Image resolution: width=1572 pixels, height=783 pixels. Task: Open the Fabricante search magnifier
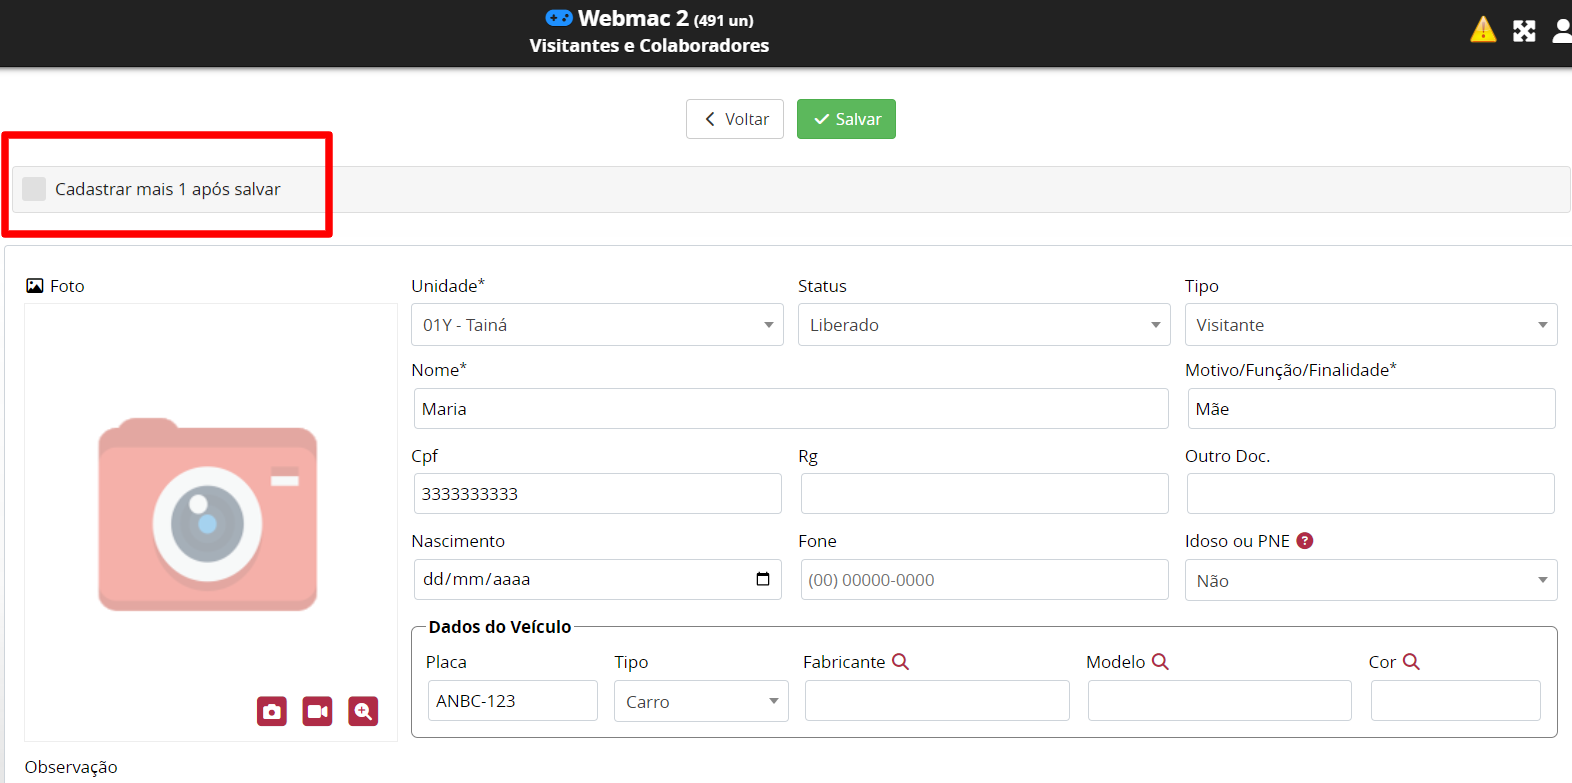900,662
